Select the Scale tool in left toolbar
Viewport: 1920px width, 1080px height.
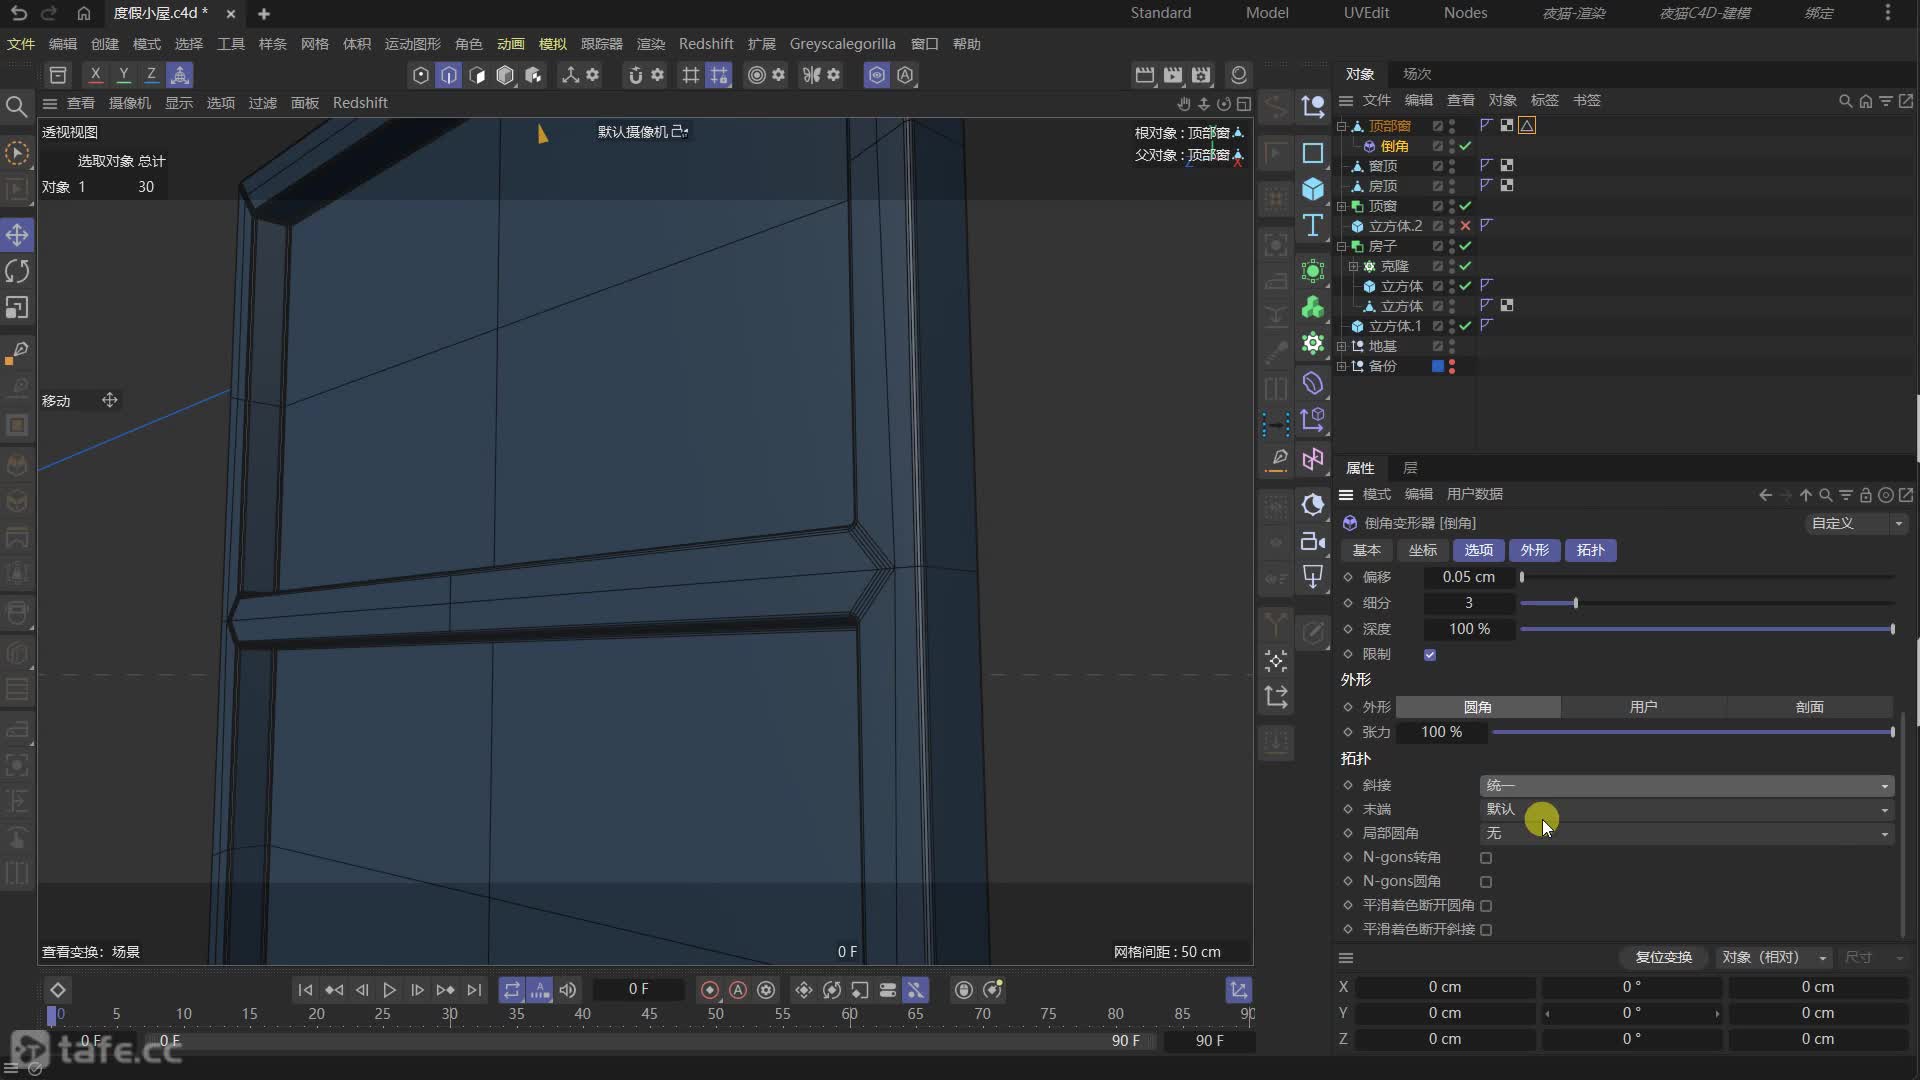pyautogui.click(x=17, y=308)
